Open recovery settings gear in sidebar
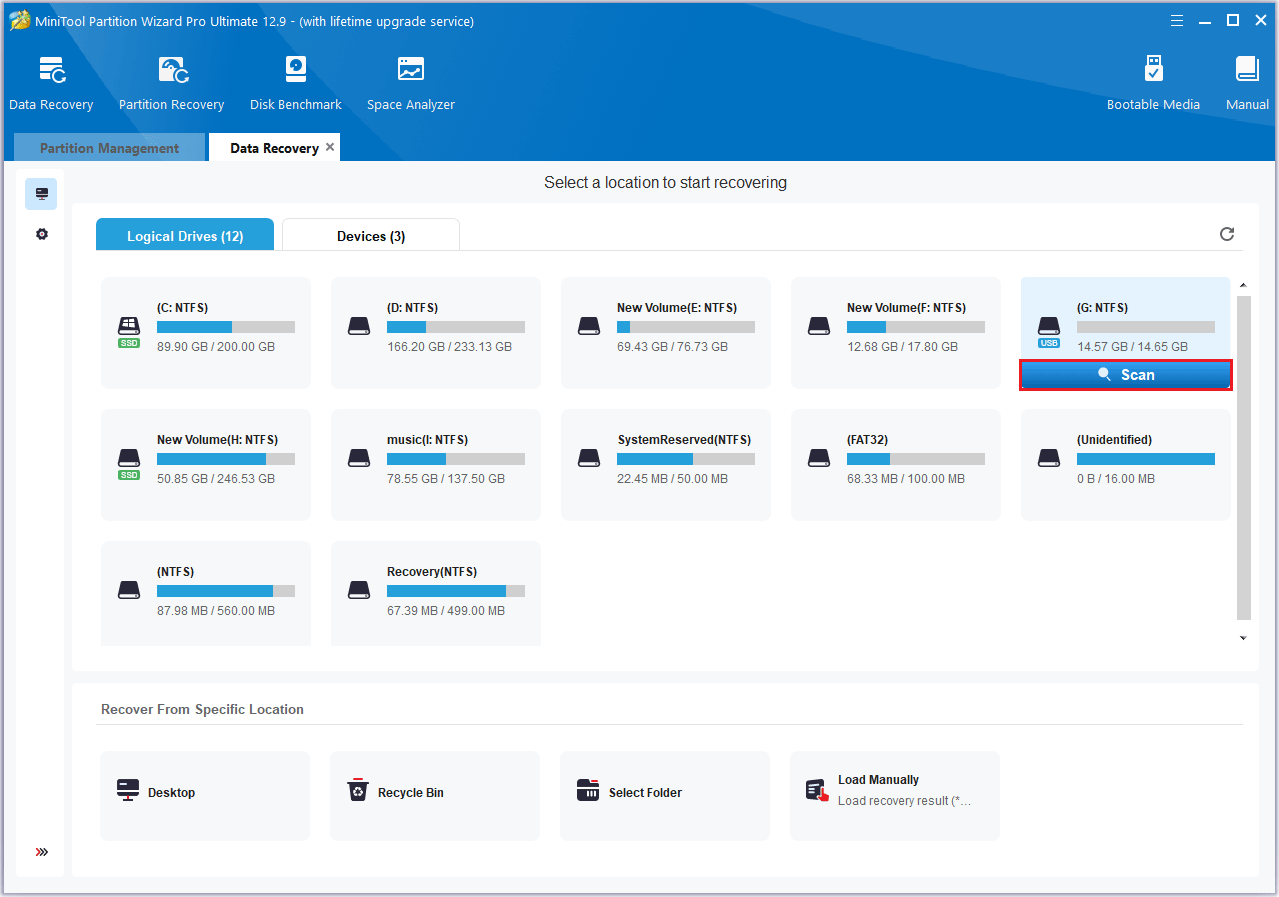 (41, 234)
